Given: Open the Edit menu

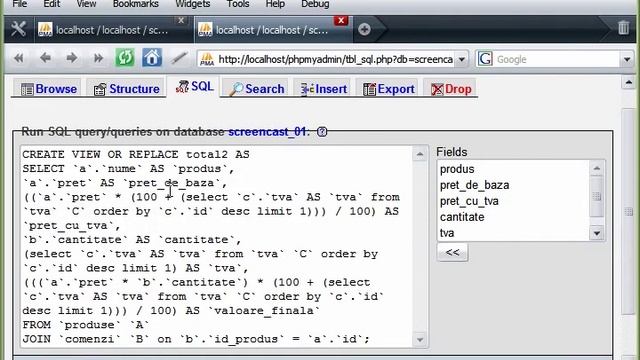Looking at the screenshot, I should pyautogui.click(x=51, y=4).
